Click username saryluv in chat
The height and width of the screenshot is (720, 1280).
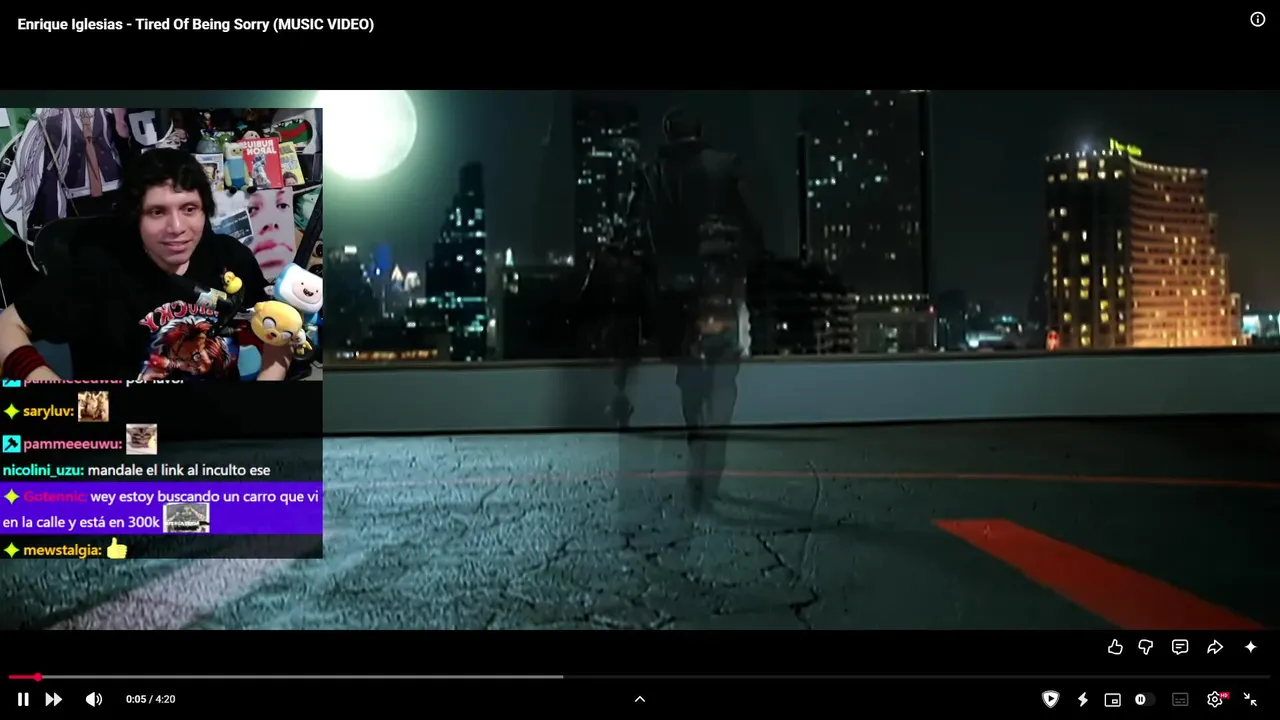pyautogui.click(x=48, y=411)
